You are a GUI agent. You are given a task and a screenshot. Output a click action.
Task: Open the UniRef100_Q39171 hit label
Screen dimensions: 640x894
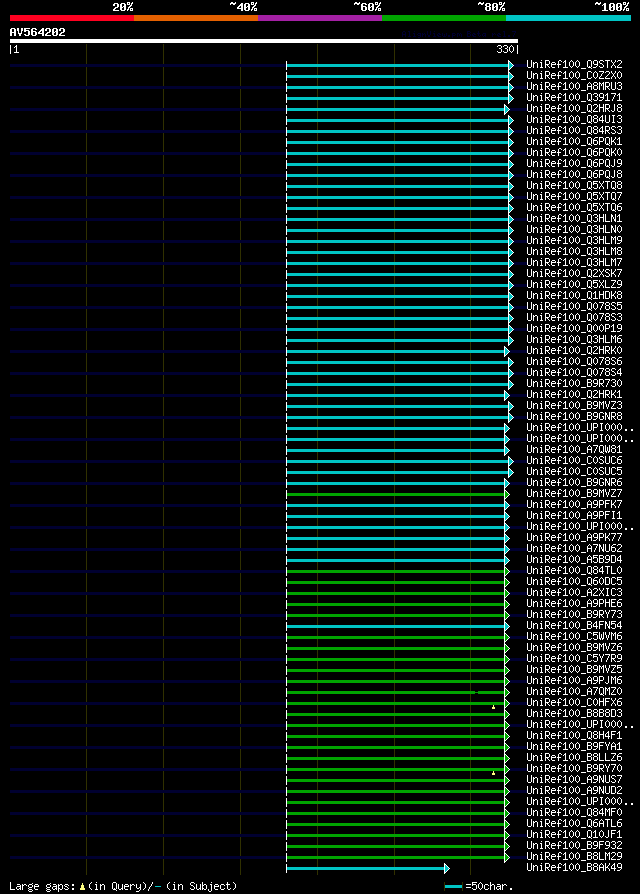click(x=574, y=97)
